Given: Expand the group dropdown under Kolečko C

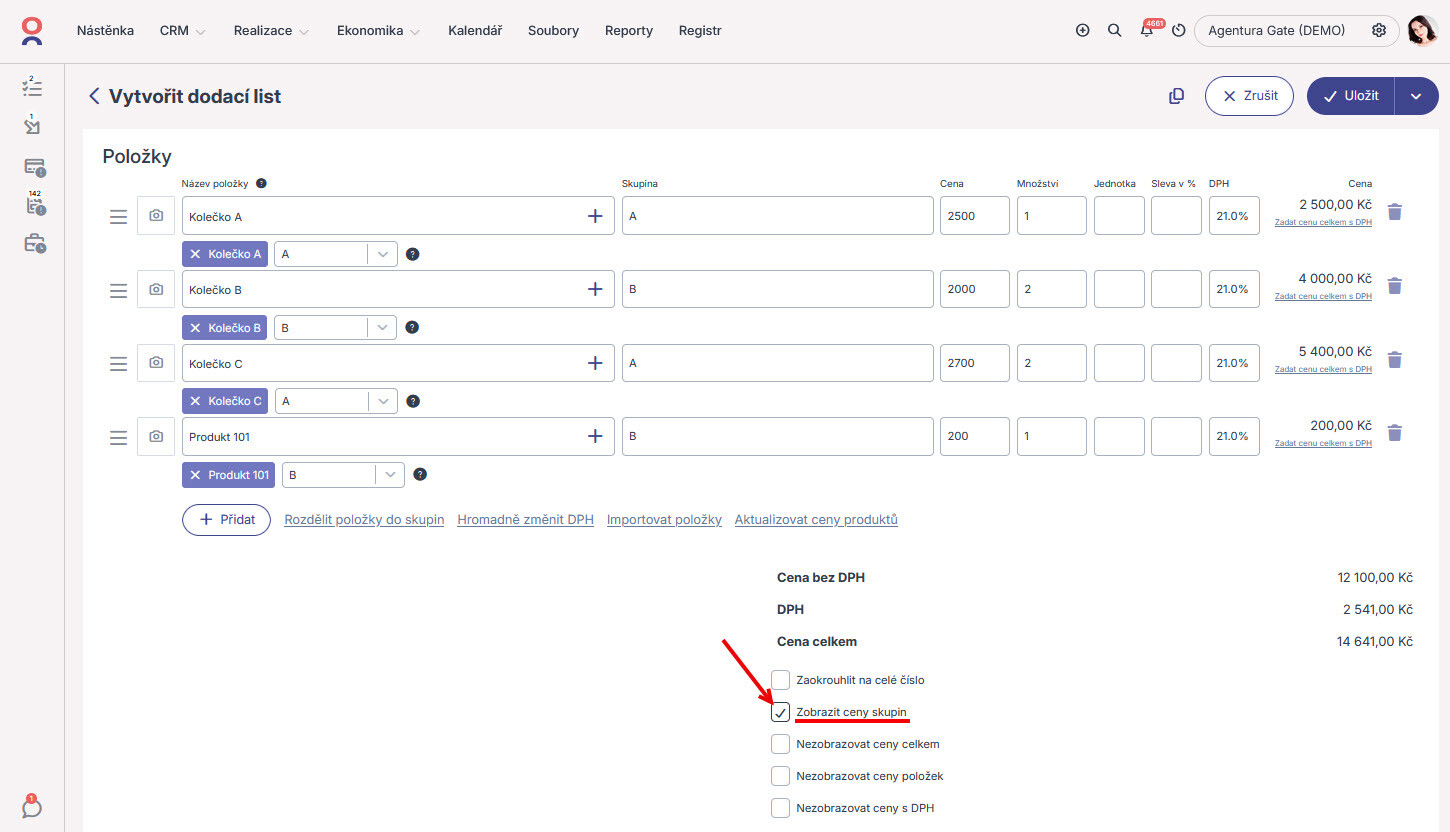Looking at the screenshot, I should point(383,401).
